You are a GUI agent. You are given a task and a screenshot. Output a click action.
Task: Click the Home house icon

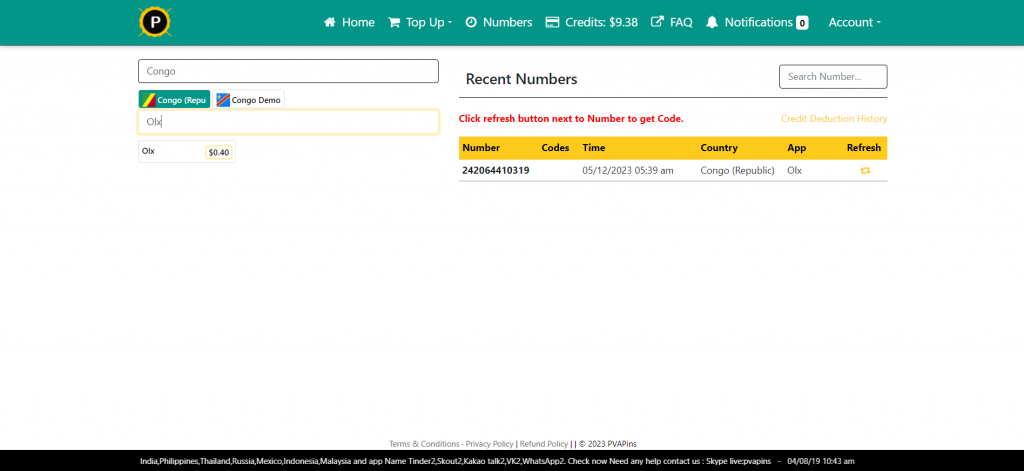pyautogui.click(x=329, y=22)
